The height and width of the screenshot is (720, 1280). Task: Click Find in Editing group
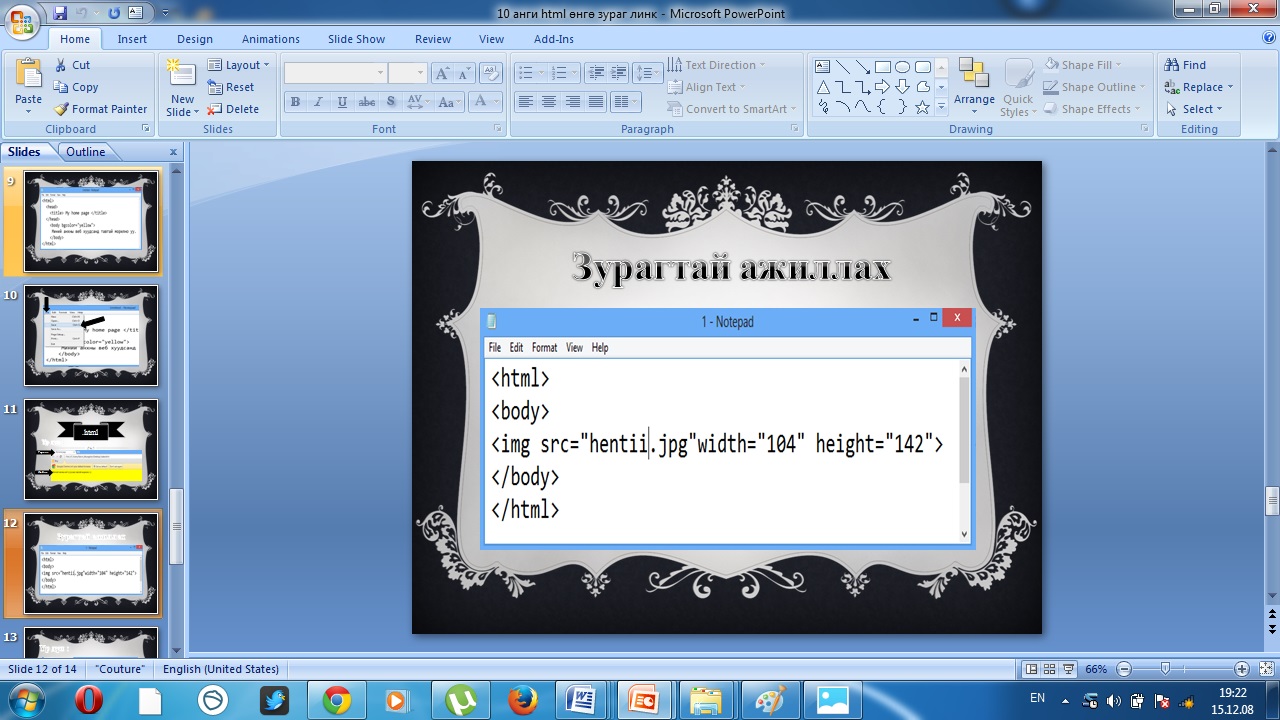click(1185, 65)
